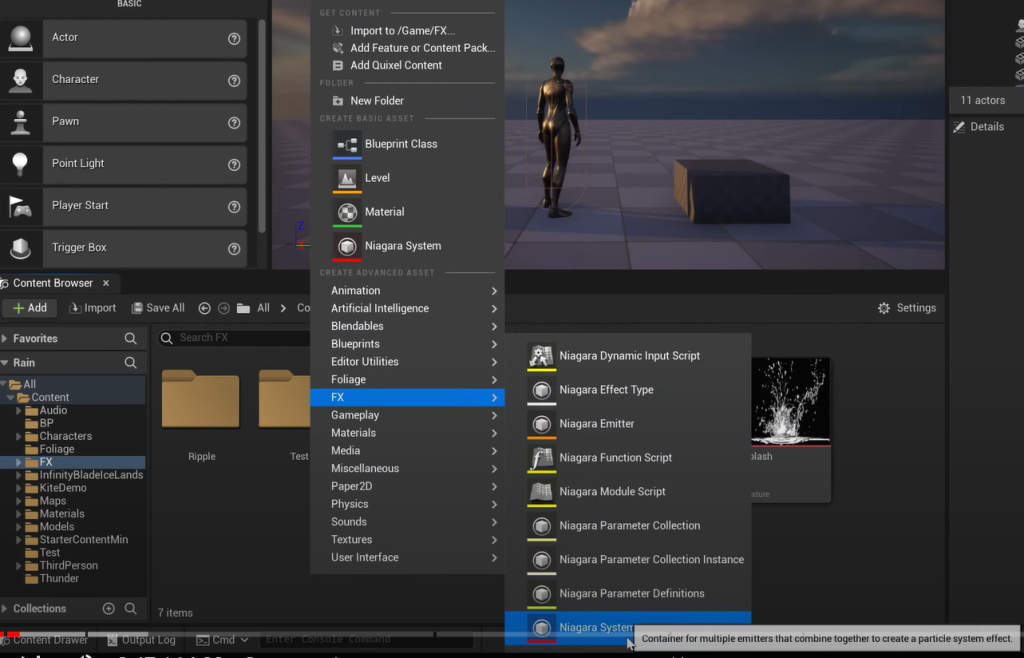Add a new collection plus icon

pos(108,608)
